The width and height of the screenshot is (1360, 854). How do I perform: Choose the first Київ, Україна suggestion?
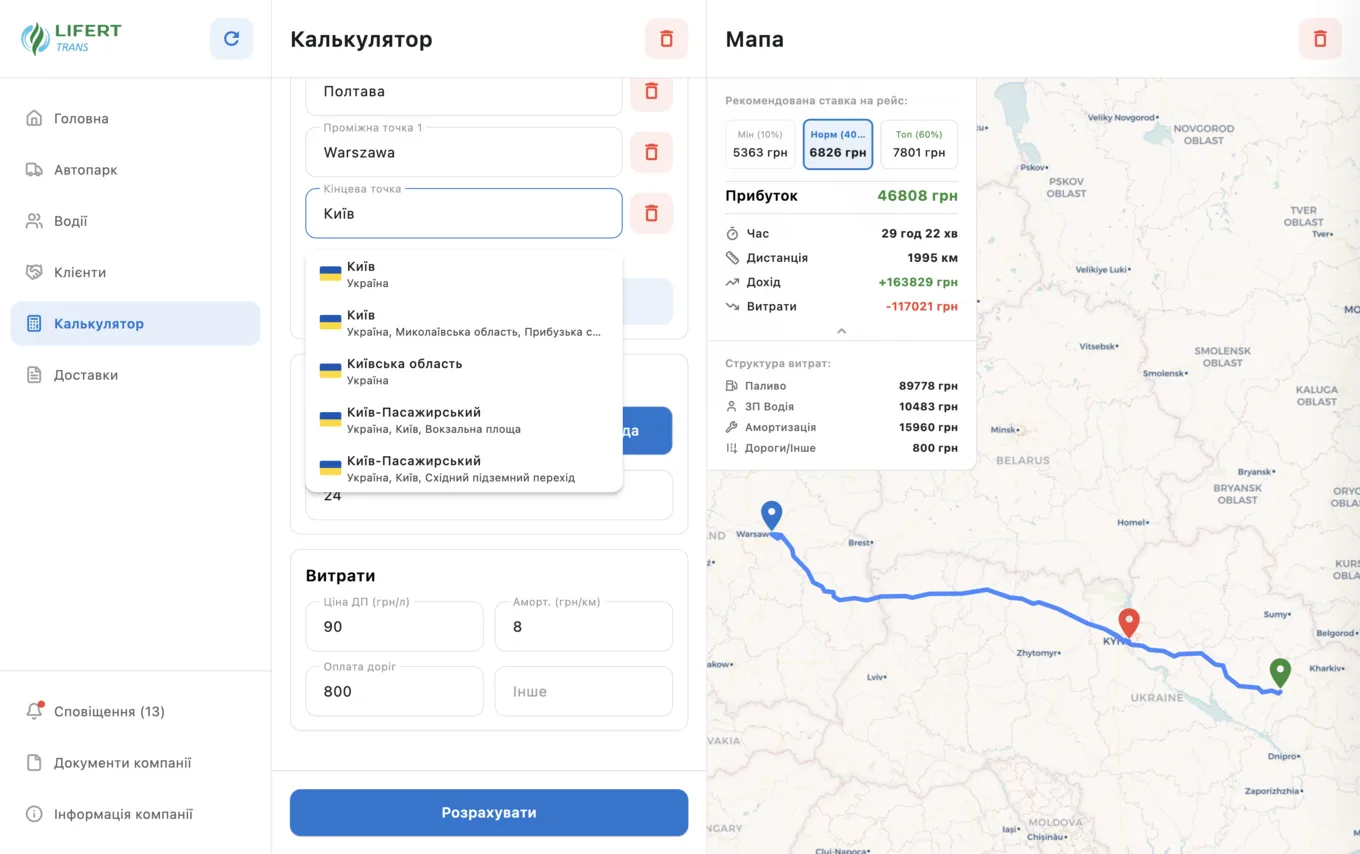[464, 274]
